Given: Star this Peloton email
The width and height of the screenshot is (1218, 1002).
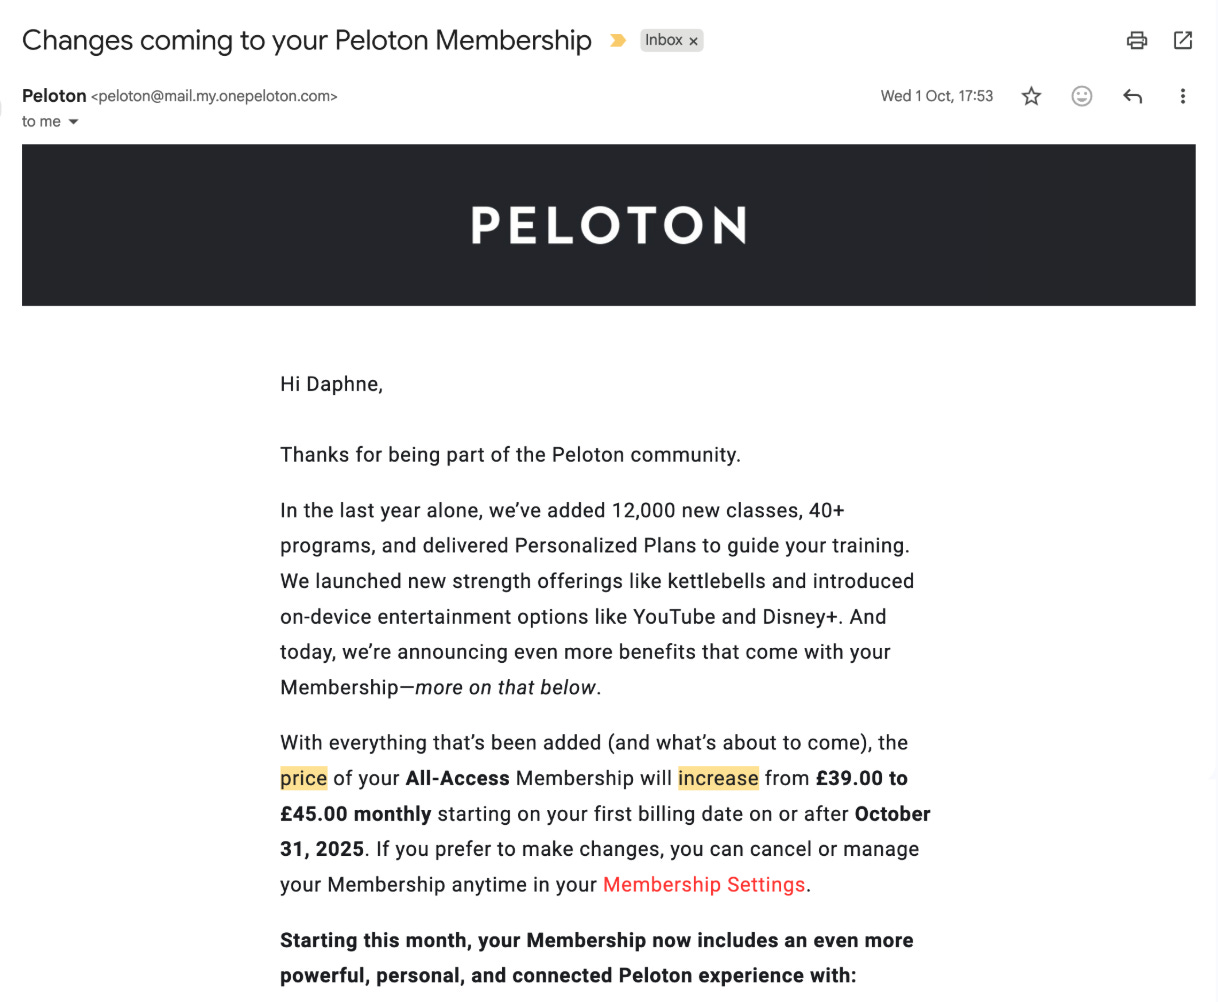Looking at the screenshot, I should (1031, 96).
